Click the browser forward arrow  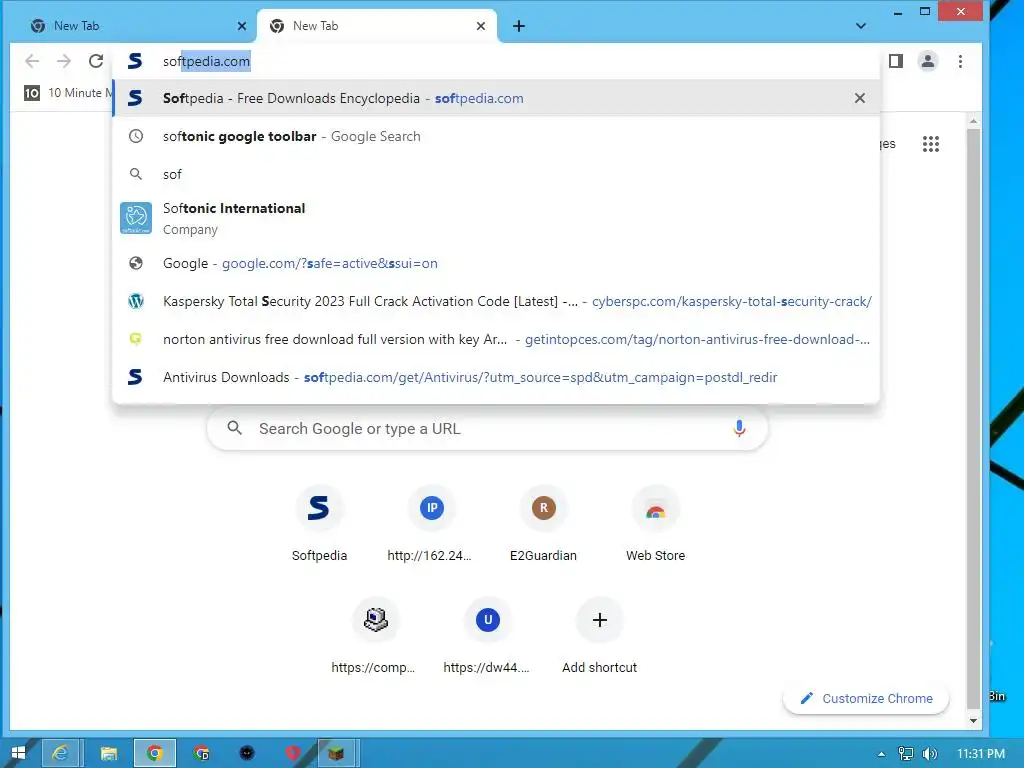[63, 61]
